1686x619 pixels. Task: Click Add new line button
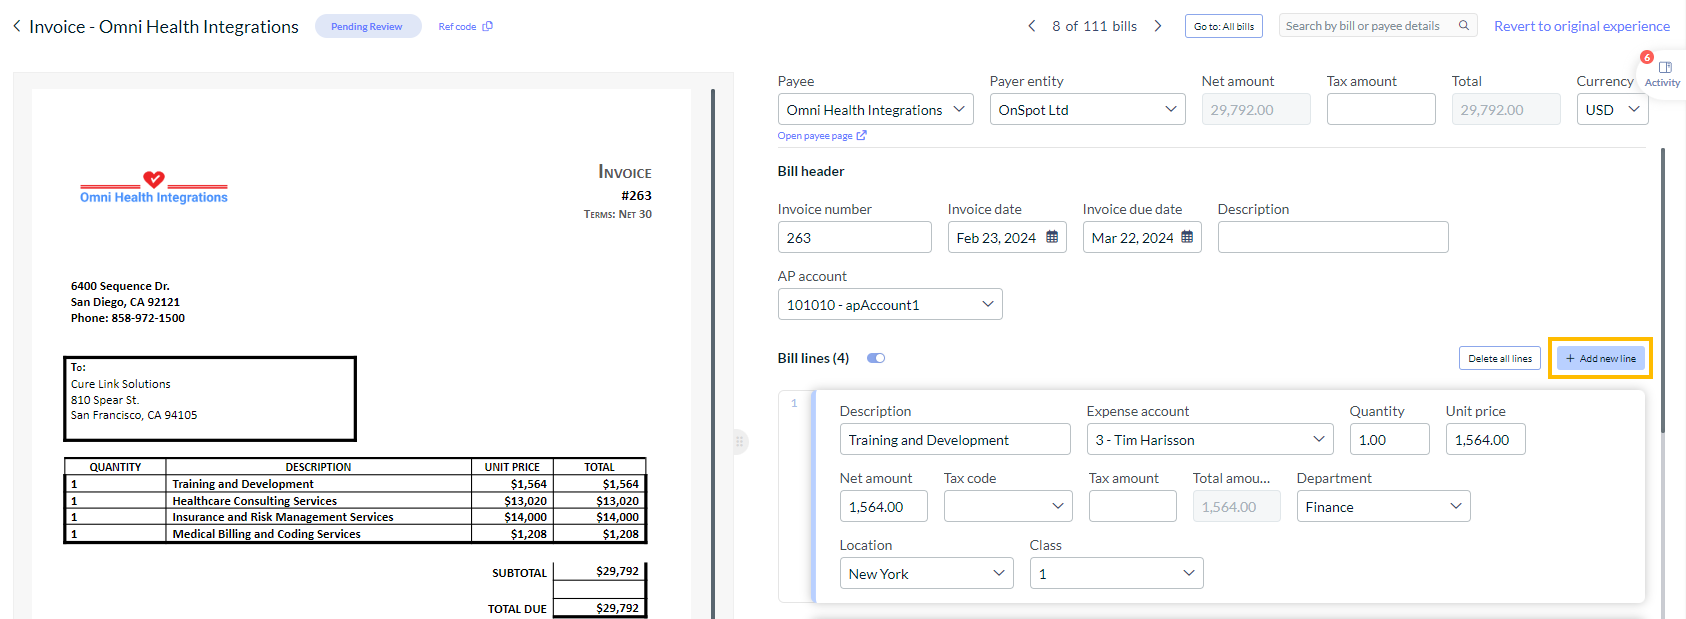tap(1601, 358)
